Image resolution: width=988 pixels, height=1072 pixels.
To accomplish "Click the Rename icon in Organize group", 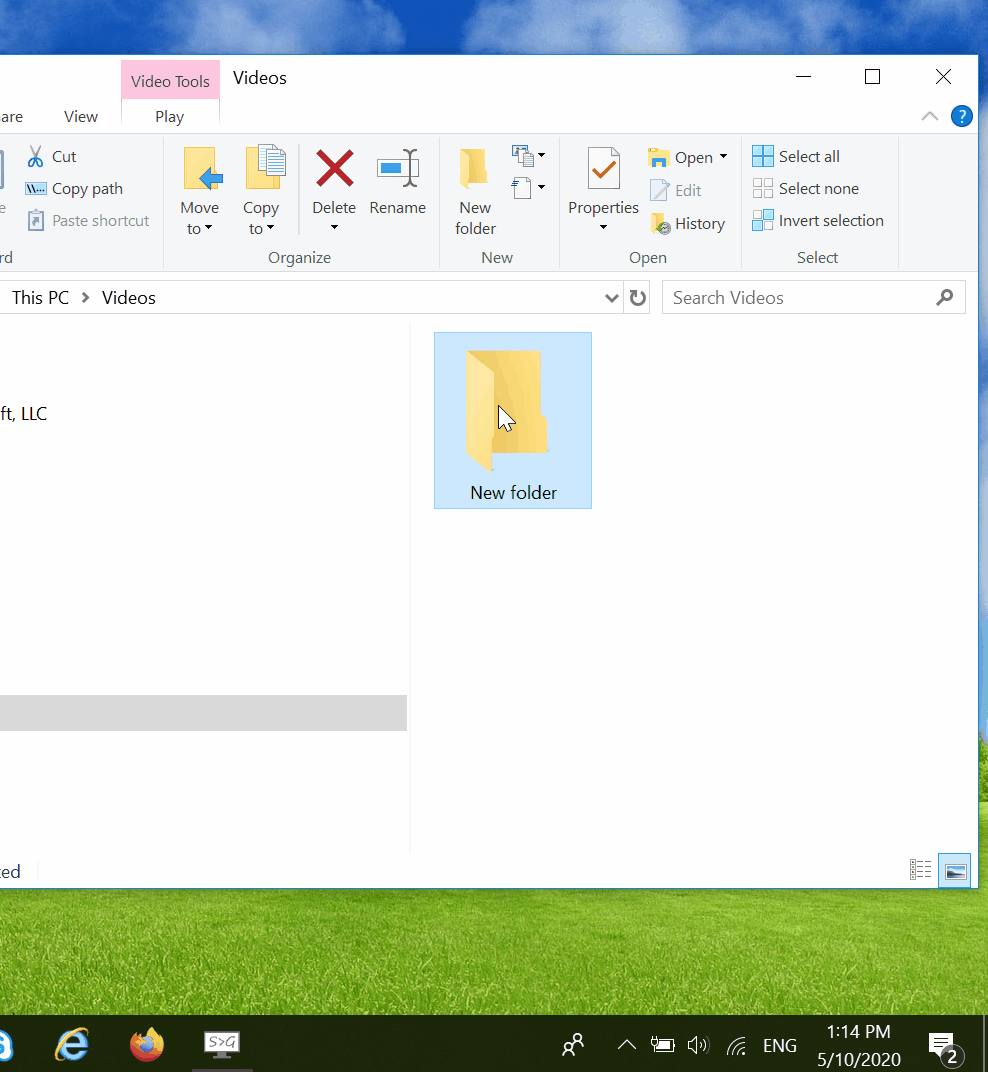I will [x=397, y=170].
